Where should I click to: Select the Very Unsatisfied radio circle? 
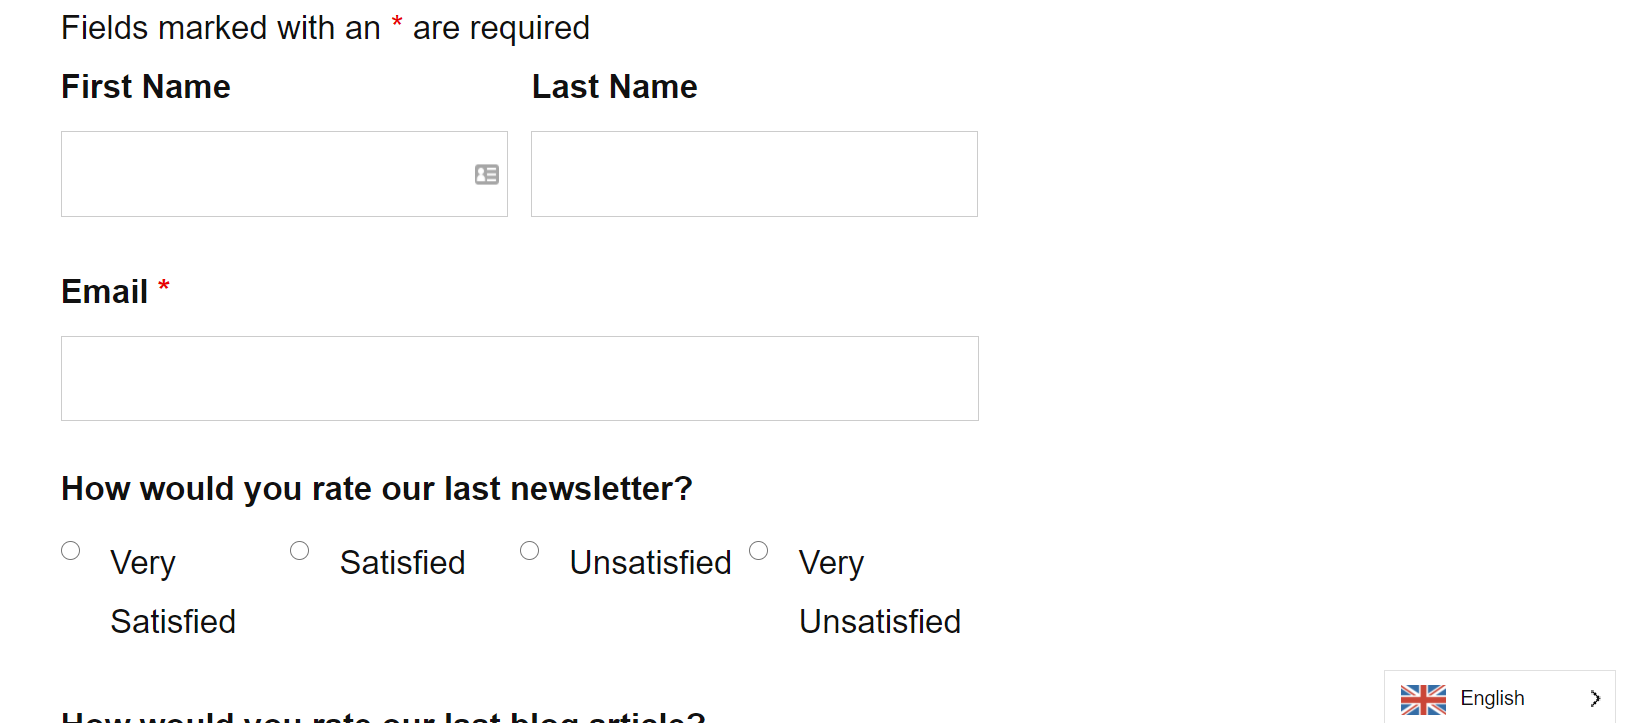pyautogui.click(x=759, y=551)
